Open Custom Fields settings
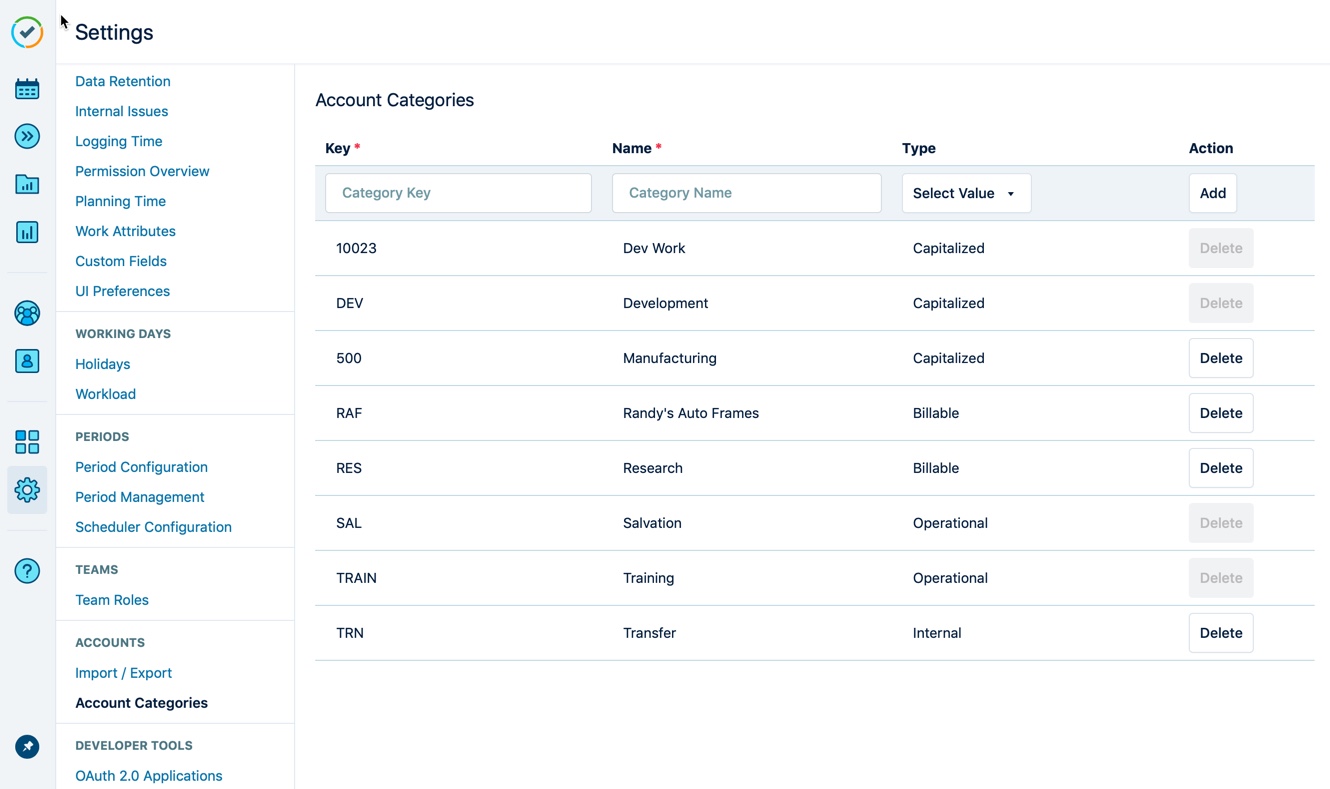 tap(121, 261)
